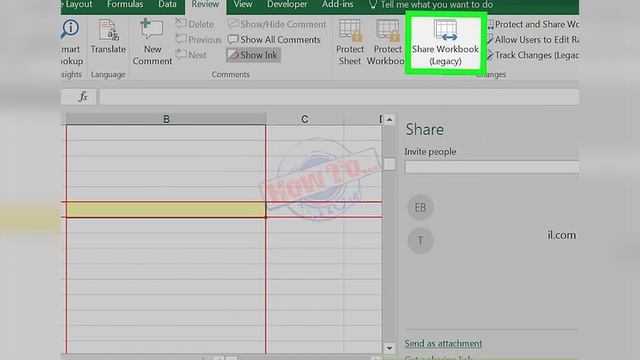Switch to the View tab
This screenshot has width=640, height=360.
pyautogui.click(x=243, y=4)
